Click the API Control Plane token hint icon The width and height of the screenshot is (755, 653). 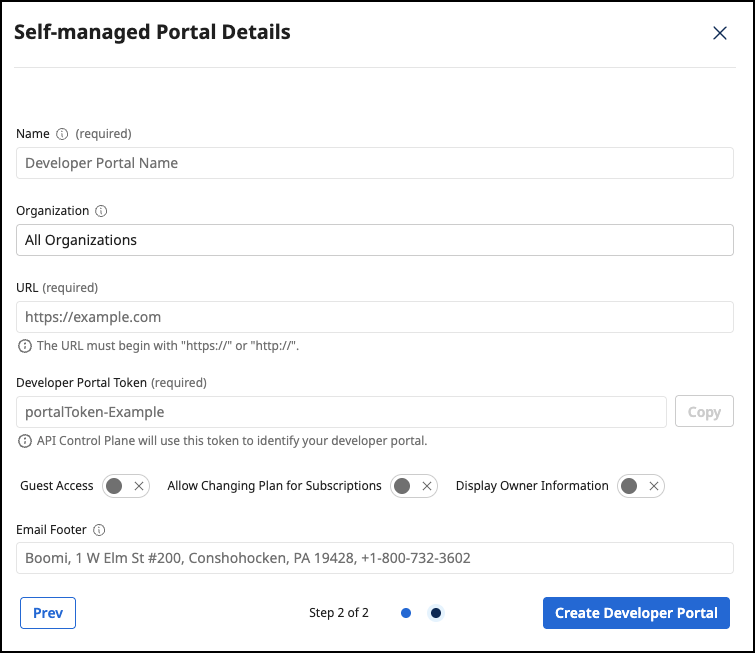point(24,441)
